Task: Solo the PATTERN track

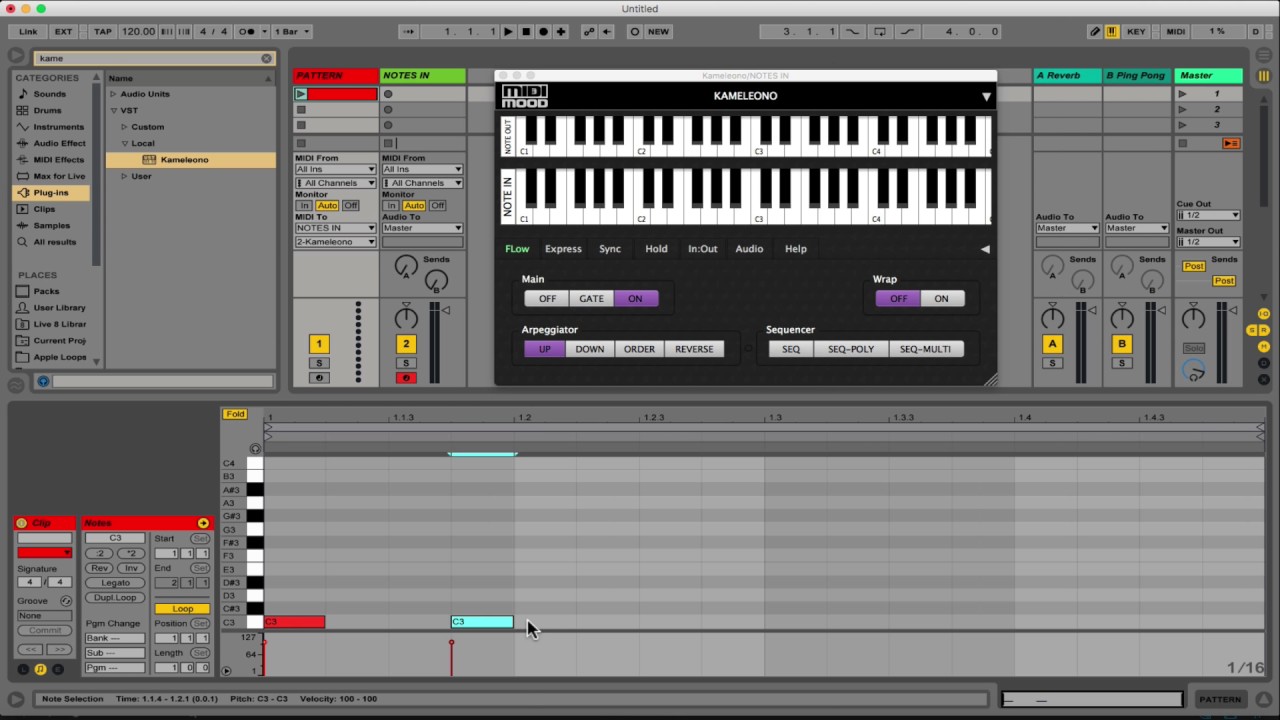Action: (x=319, y=363)
